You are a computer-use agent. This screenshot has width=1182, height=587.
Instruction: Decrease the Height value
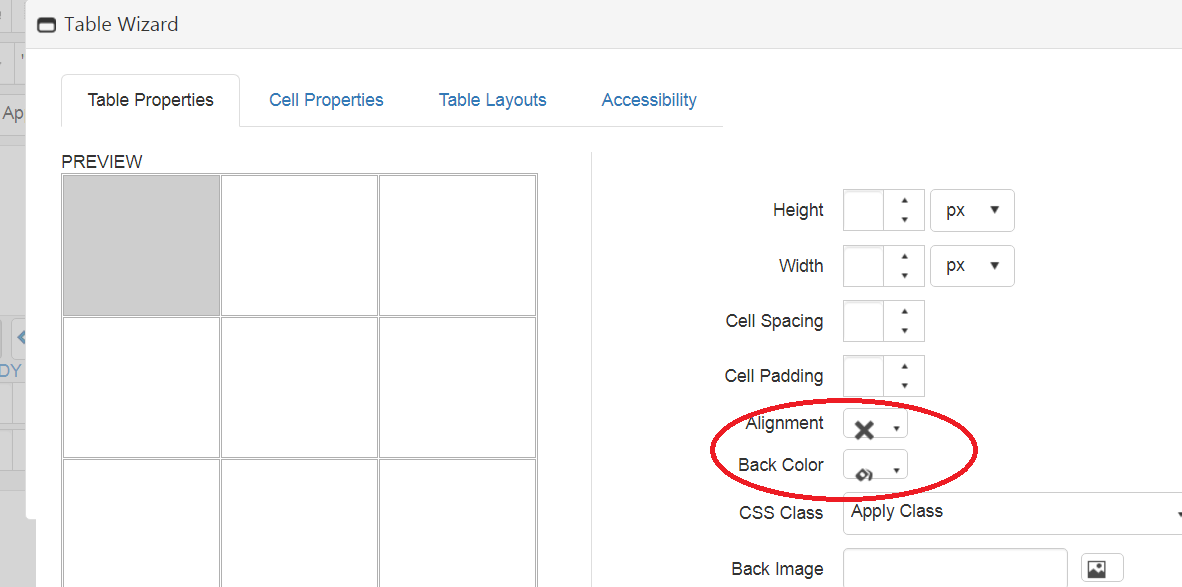[x=905, y=220]
